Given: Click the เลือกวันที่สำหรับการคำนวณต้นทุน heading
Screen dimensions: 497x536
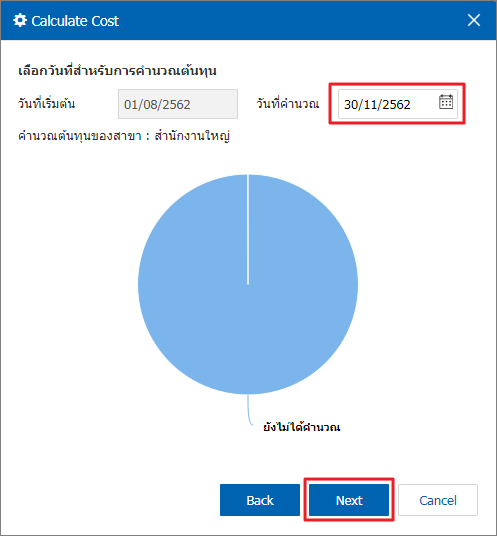Looking at the screenshot, I should point(117,71).
